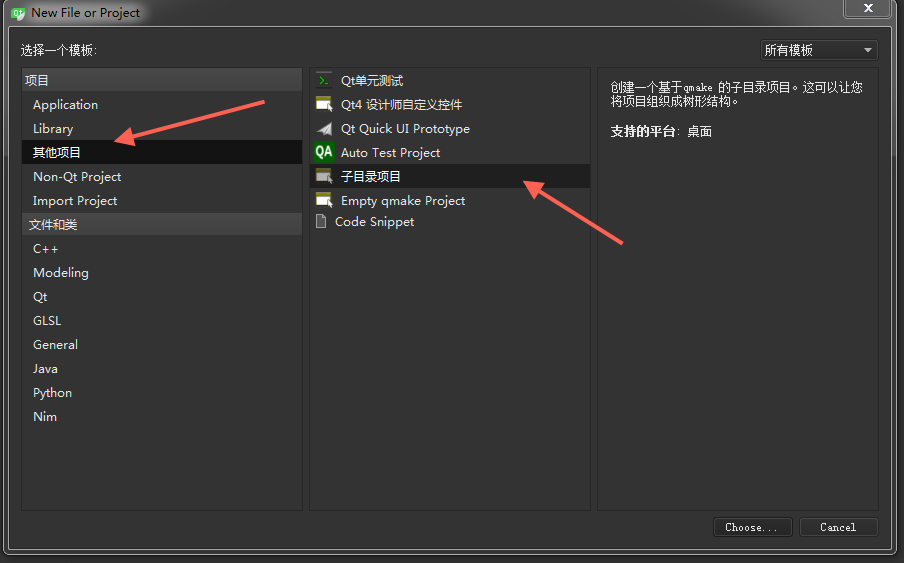
Task: Click the Qt Creator logo in the title bar
Action: pyautogui.click(x=18, y=13)
